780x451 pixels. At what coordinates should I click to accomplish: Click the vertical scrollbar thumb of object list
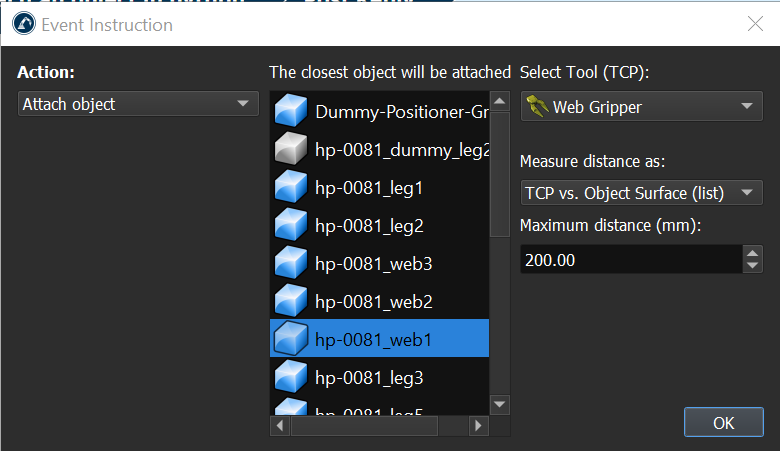(499, 175)
